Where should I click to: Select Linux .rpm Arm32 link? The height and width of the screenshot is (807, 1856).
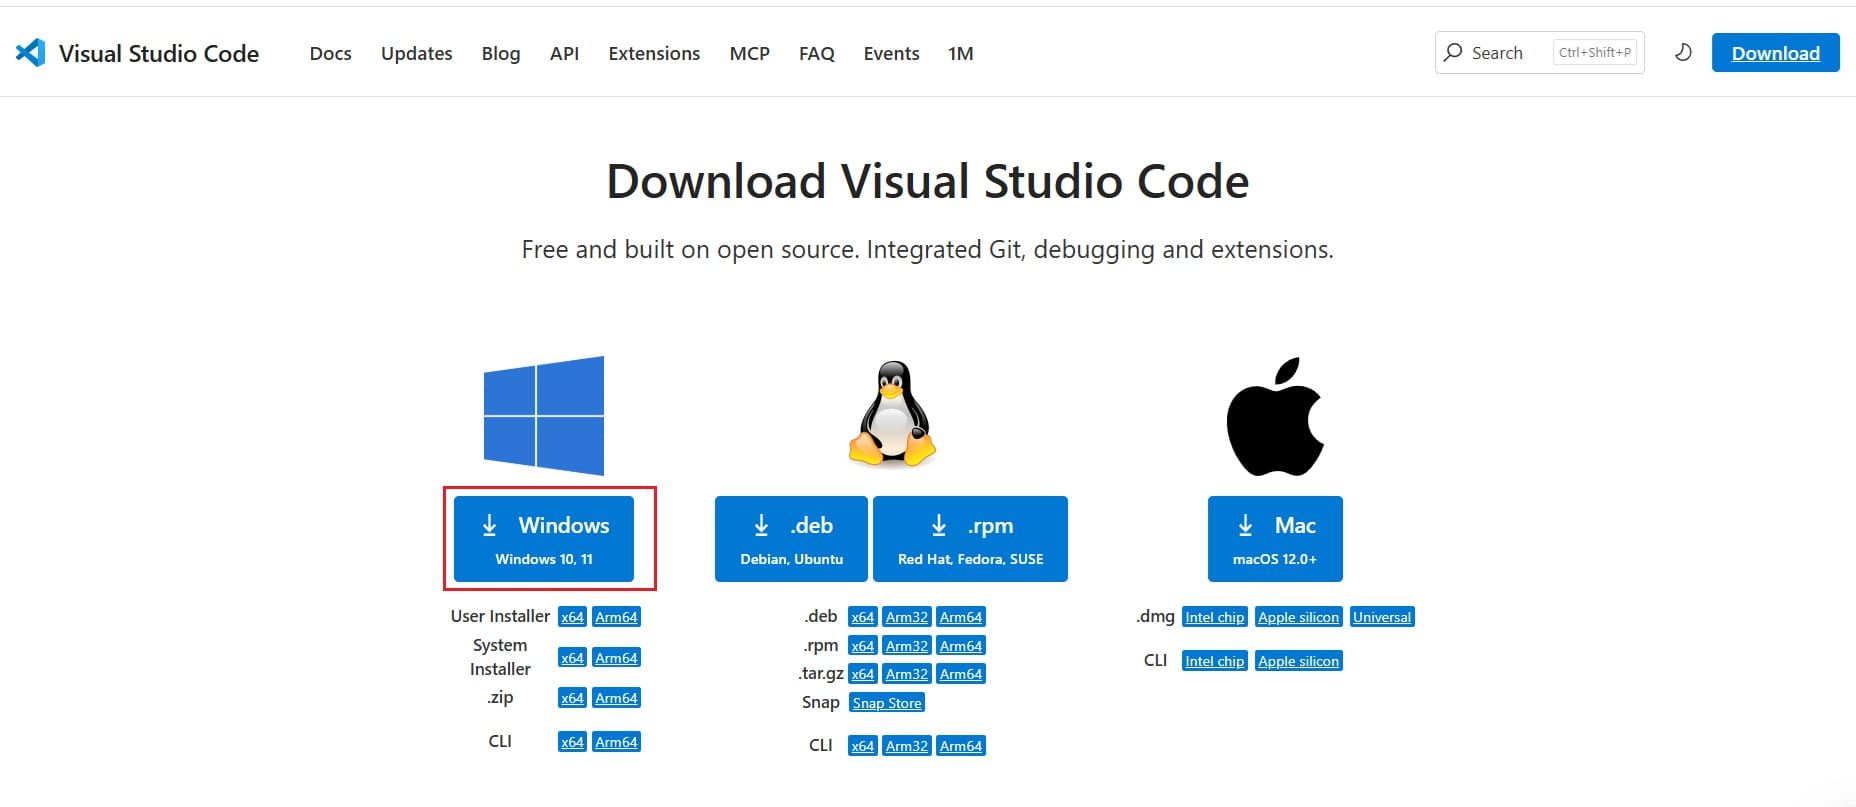(x=907, y=646)
